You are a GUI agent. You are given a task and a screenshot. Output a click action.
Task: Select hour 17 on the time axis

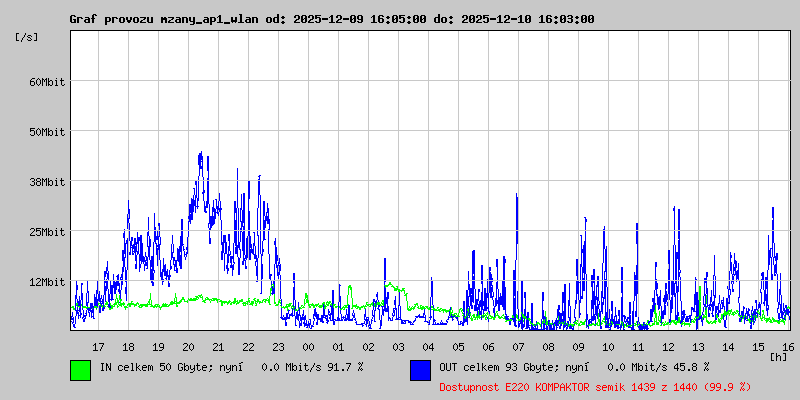(98, 346)
